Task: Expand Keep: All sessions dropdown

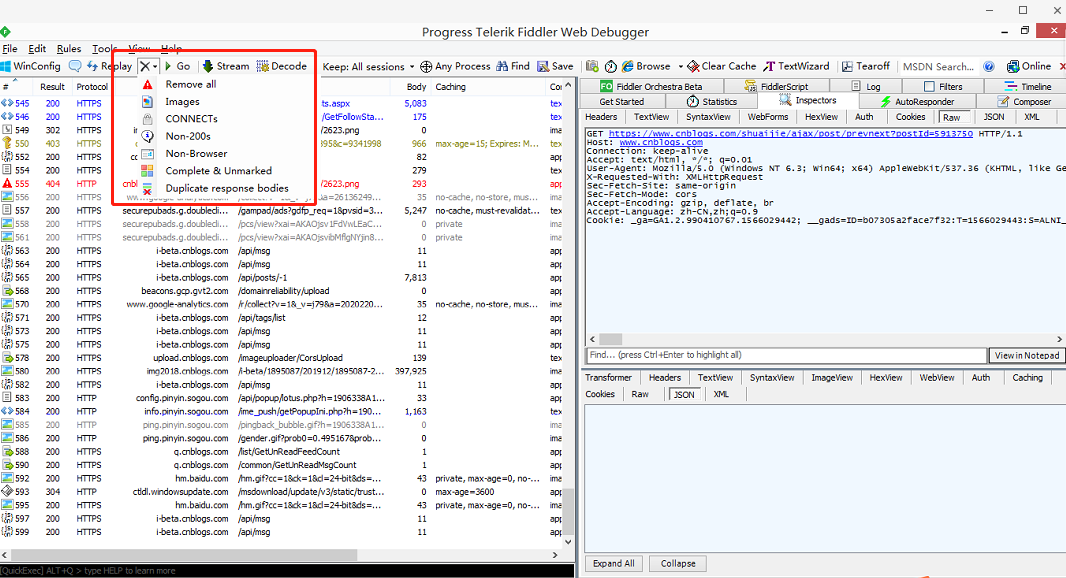Action: tap(368, 67)
